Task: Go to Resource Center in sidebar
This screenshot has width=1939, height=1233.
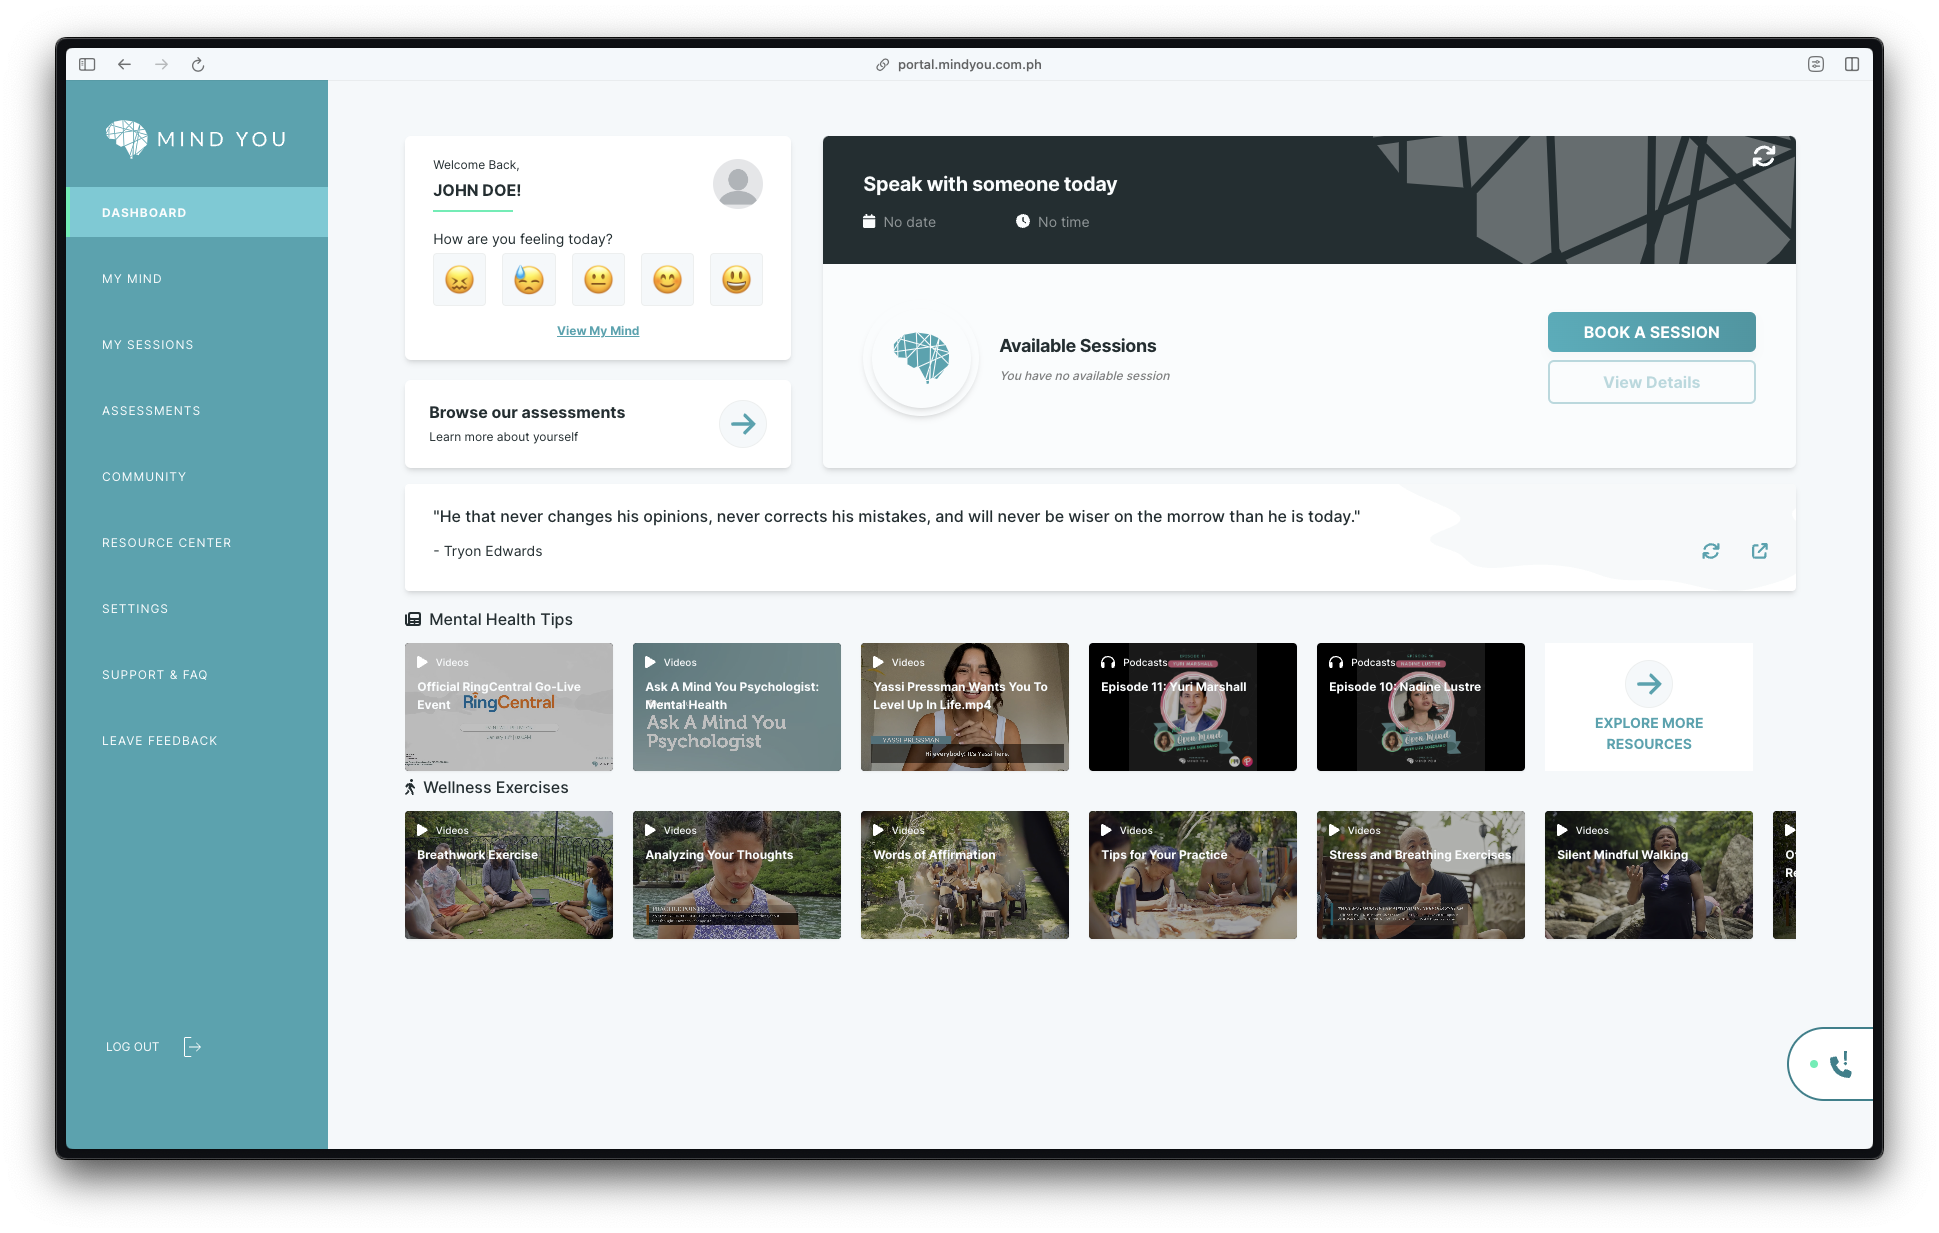Action: 166,543
